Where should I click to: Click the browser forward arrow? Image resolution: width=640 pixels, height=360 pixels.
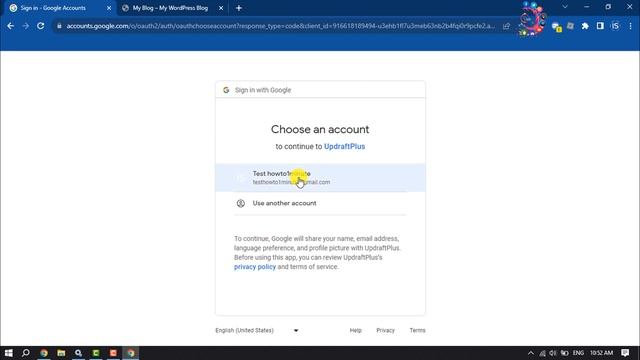[25, 26]
